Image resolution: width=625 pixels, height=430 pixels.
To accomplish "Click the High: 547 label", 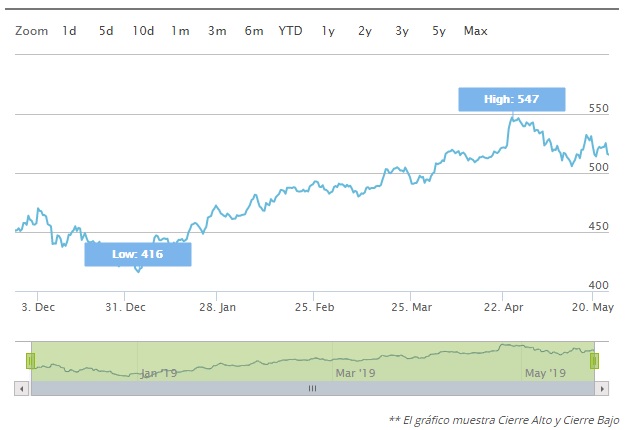I will pos(512,100).
